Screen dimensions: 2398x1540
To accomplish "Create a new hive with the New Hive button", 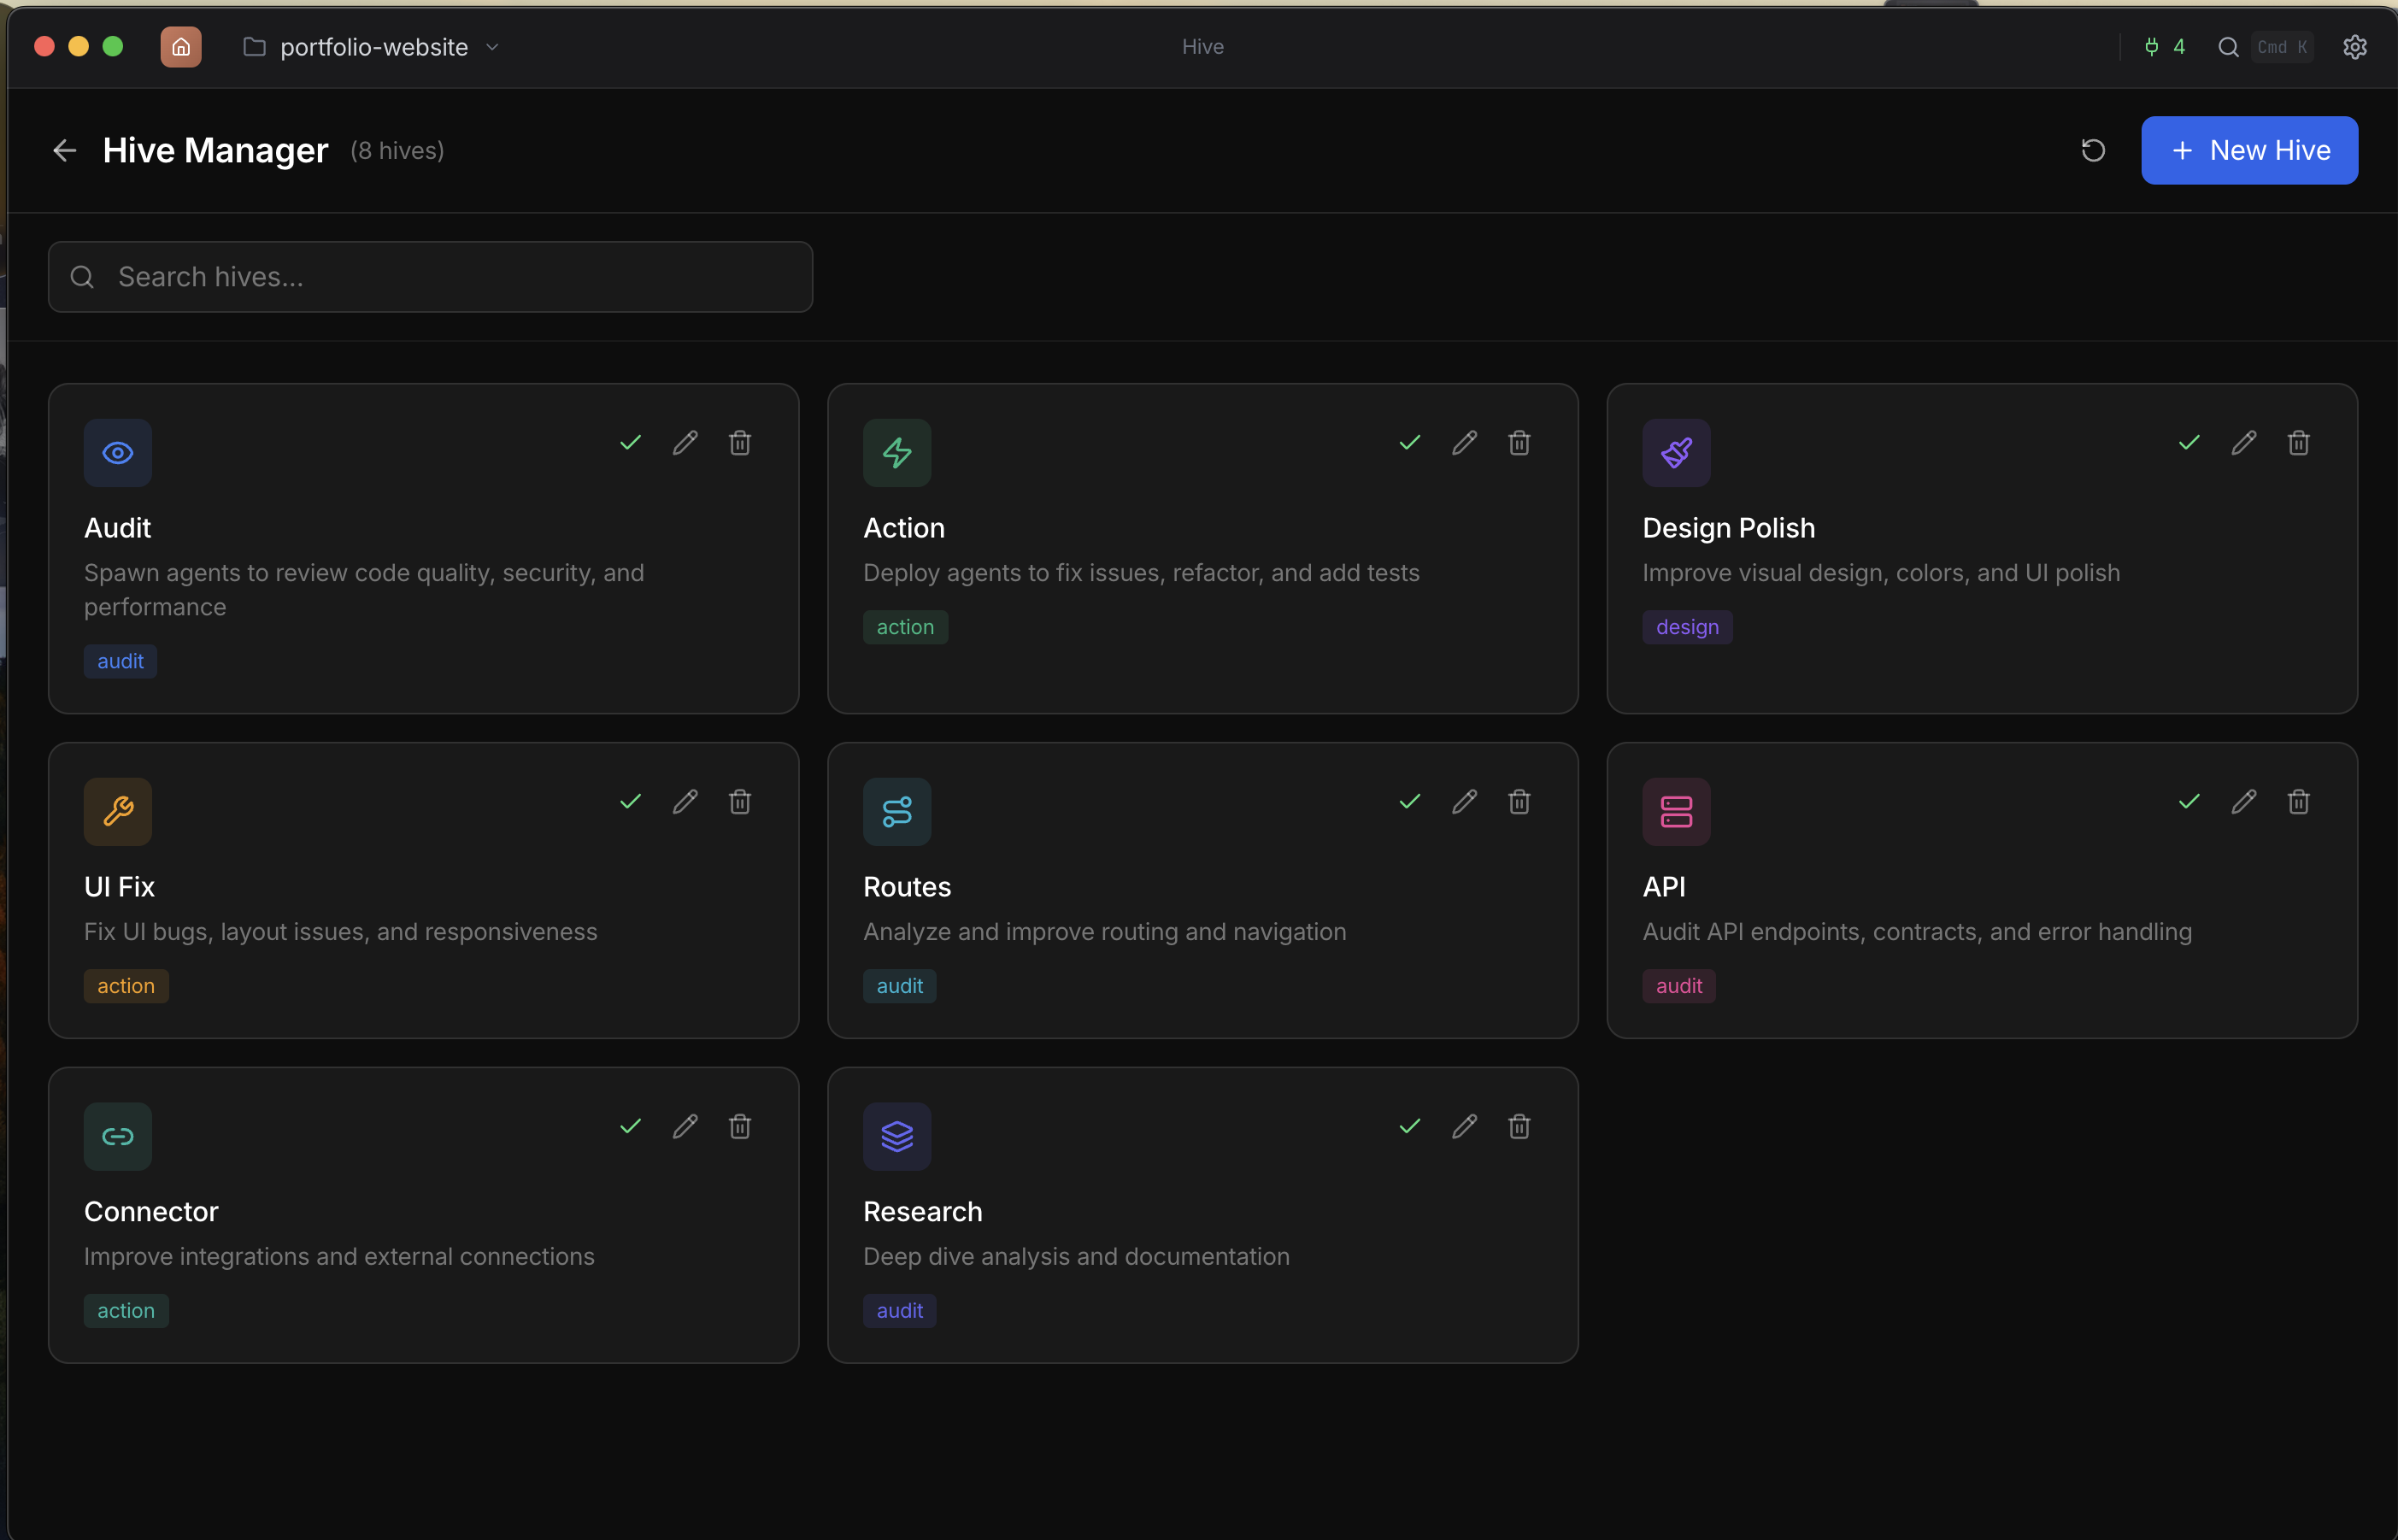I will tap(2249, 150).
